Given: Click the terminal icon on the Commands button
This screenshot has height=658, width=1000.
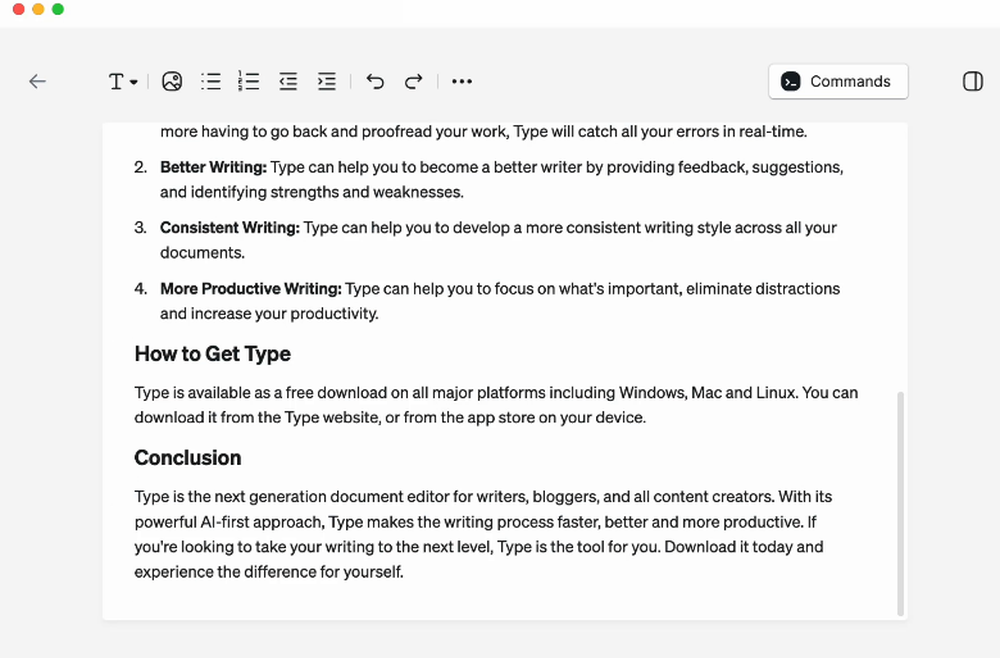Looking at the screenshot, I should point(791,81).
